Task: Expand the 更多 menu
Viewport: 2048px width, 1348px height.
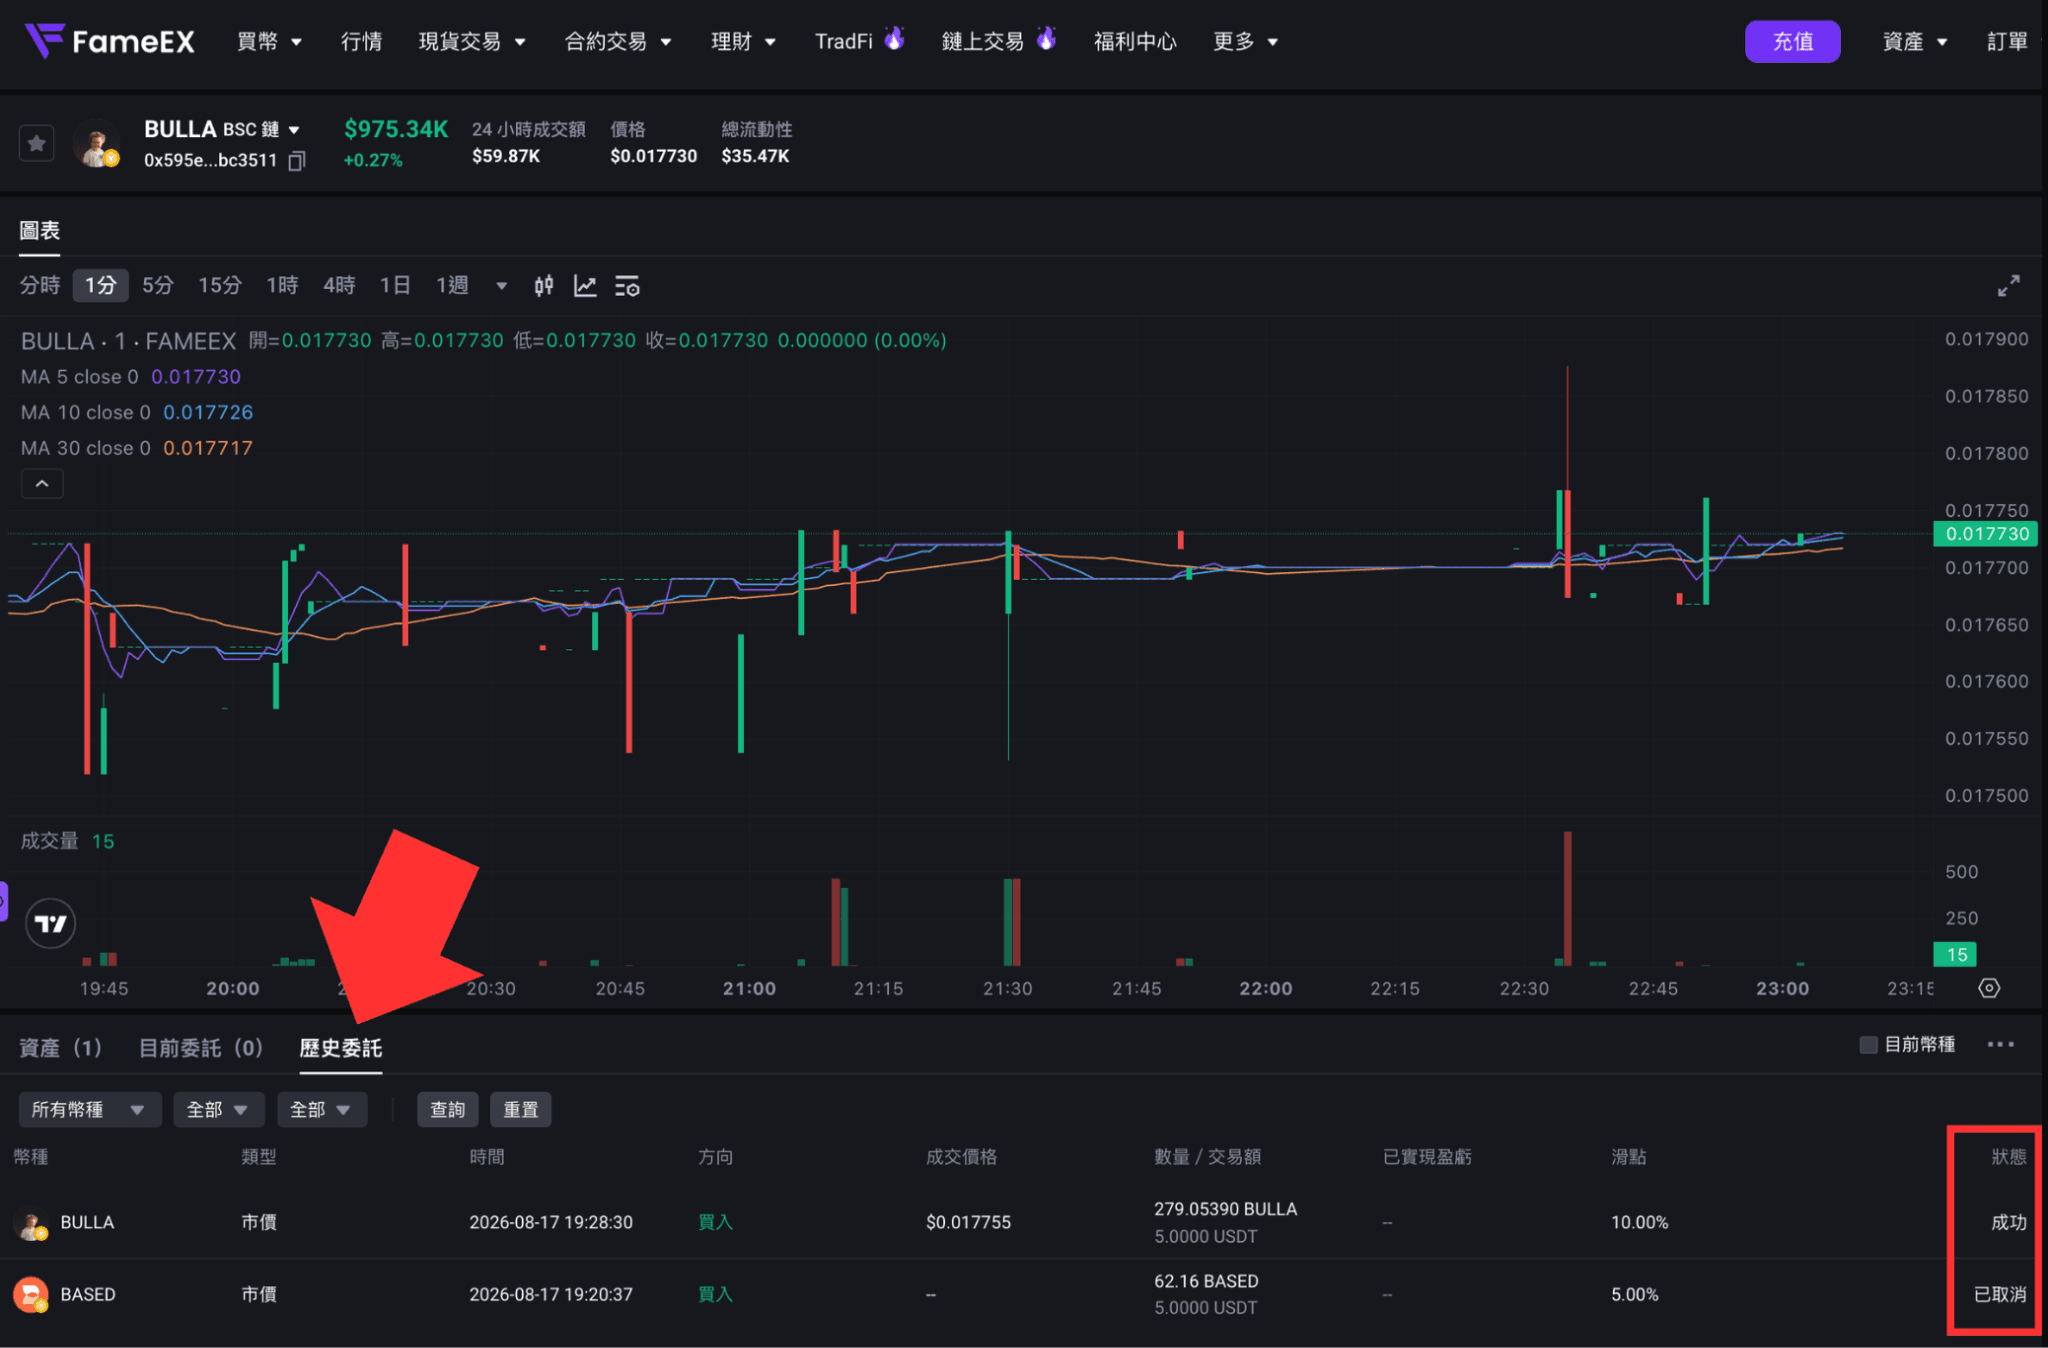Action: 1245,42
